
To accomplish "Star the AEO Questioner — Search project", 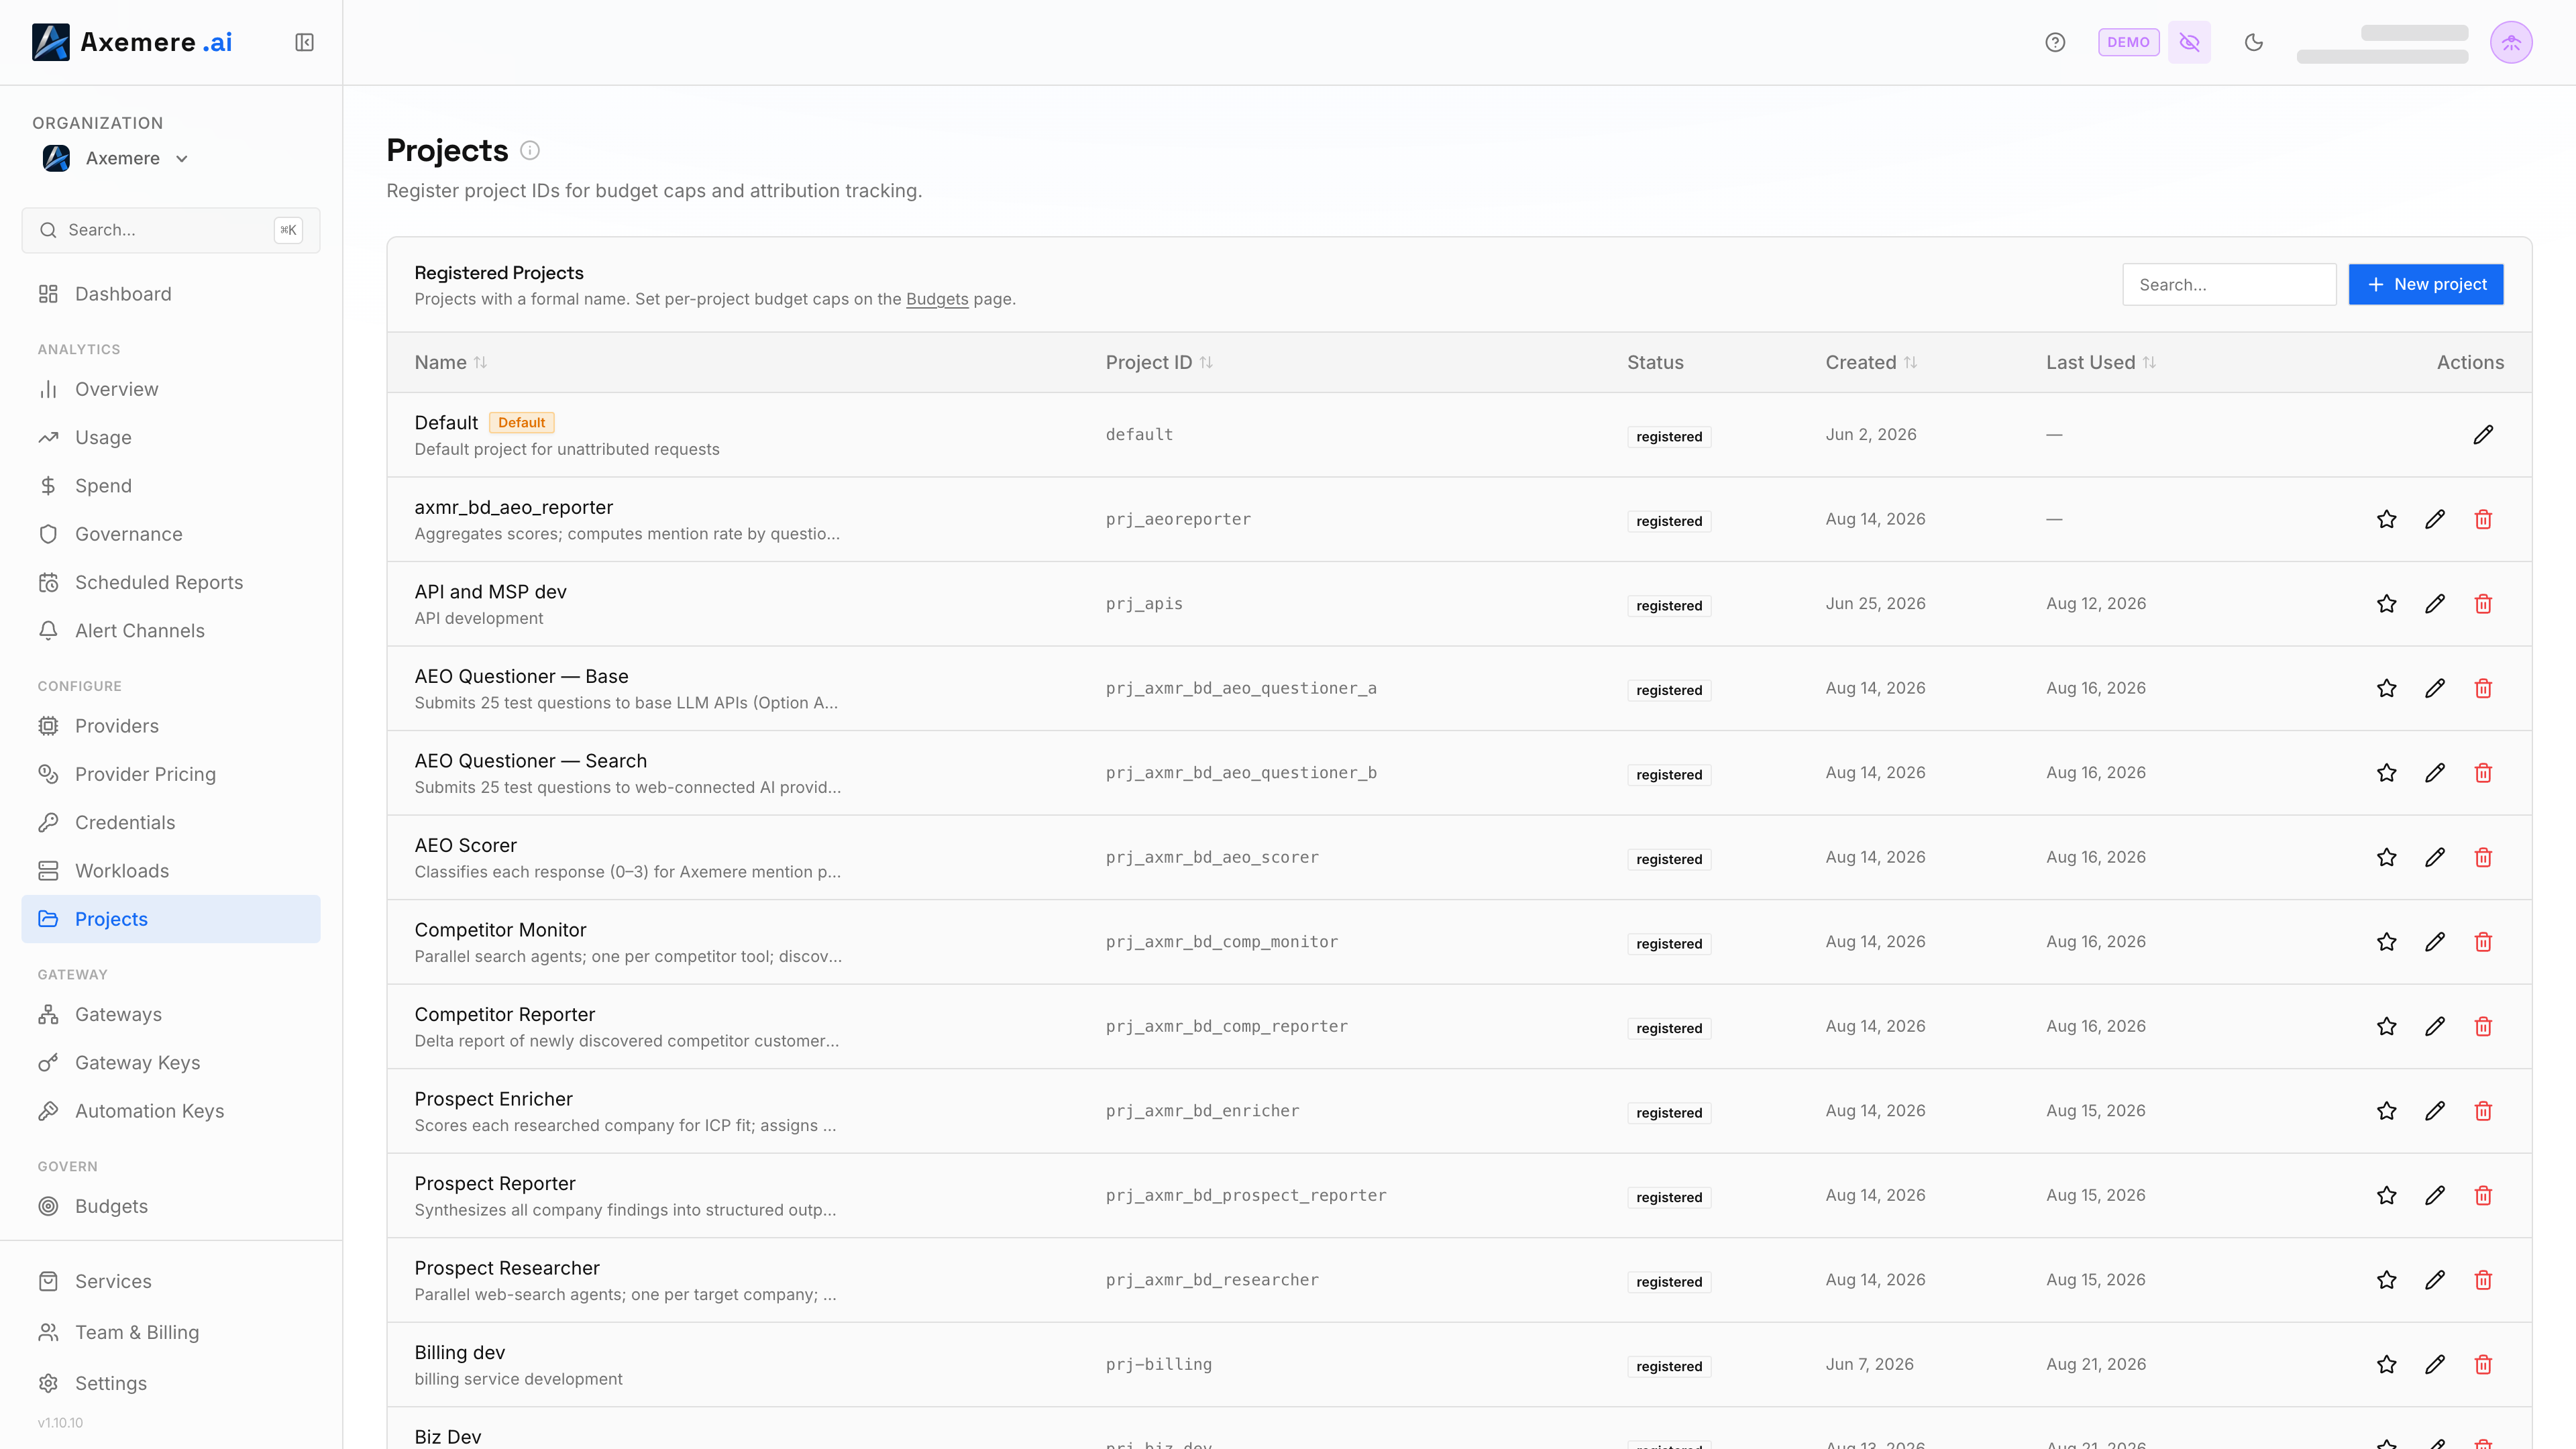I will 2387,773.
